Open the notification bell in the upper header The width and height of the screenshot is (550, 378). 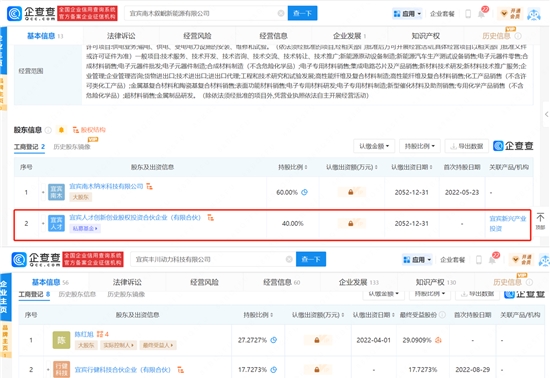coord(482,14)
